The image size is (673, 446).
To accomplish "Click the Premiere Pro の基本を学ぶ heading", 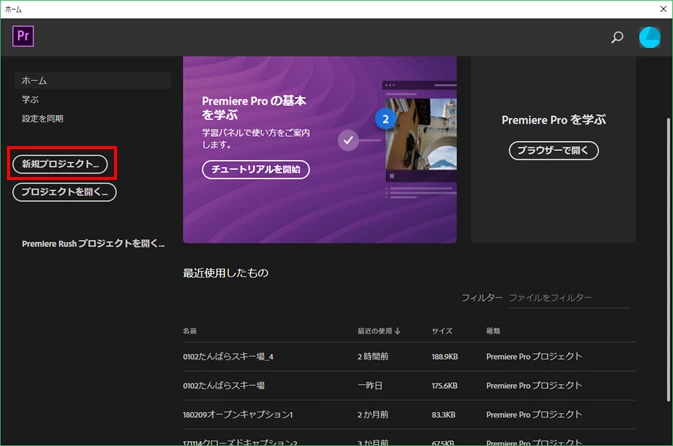I will click(254, 108).
